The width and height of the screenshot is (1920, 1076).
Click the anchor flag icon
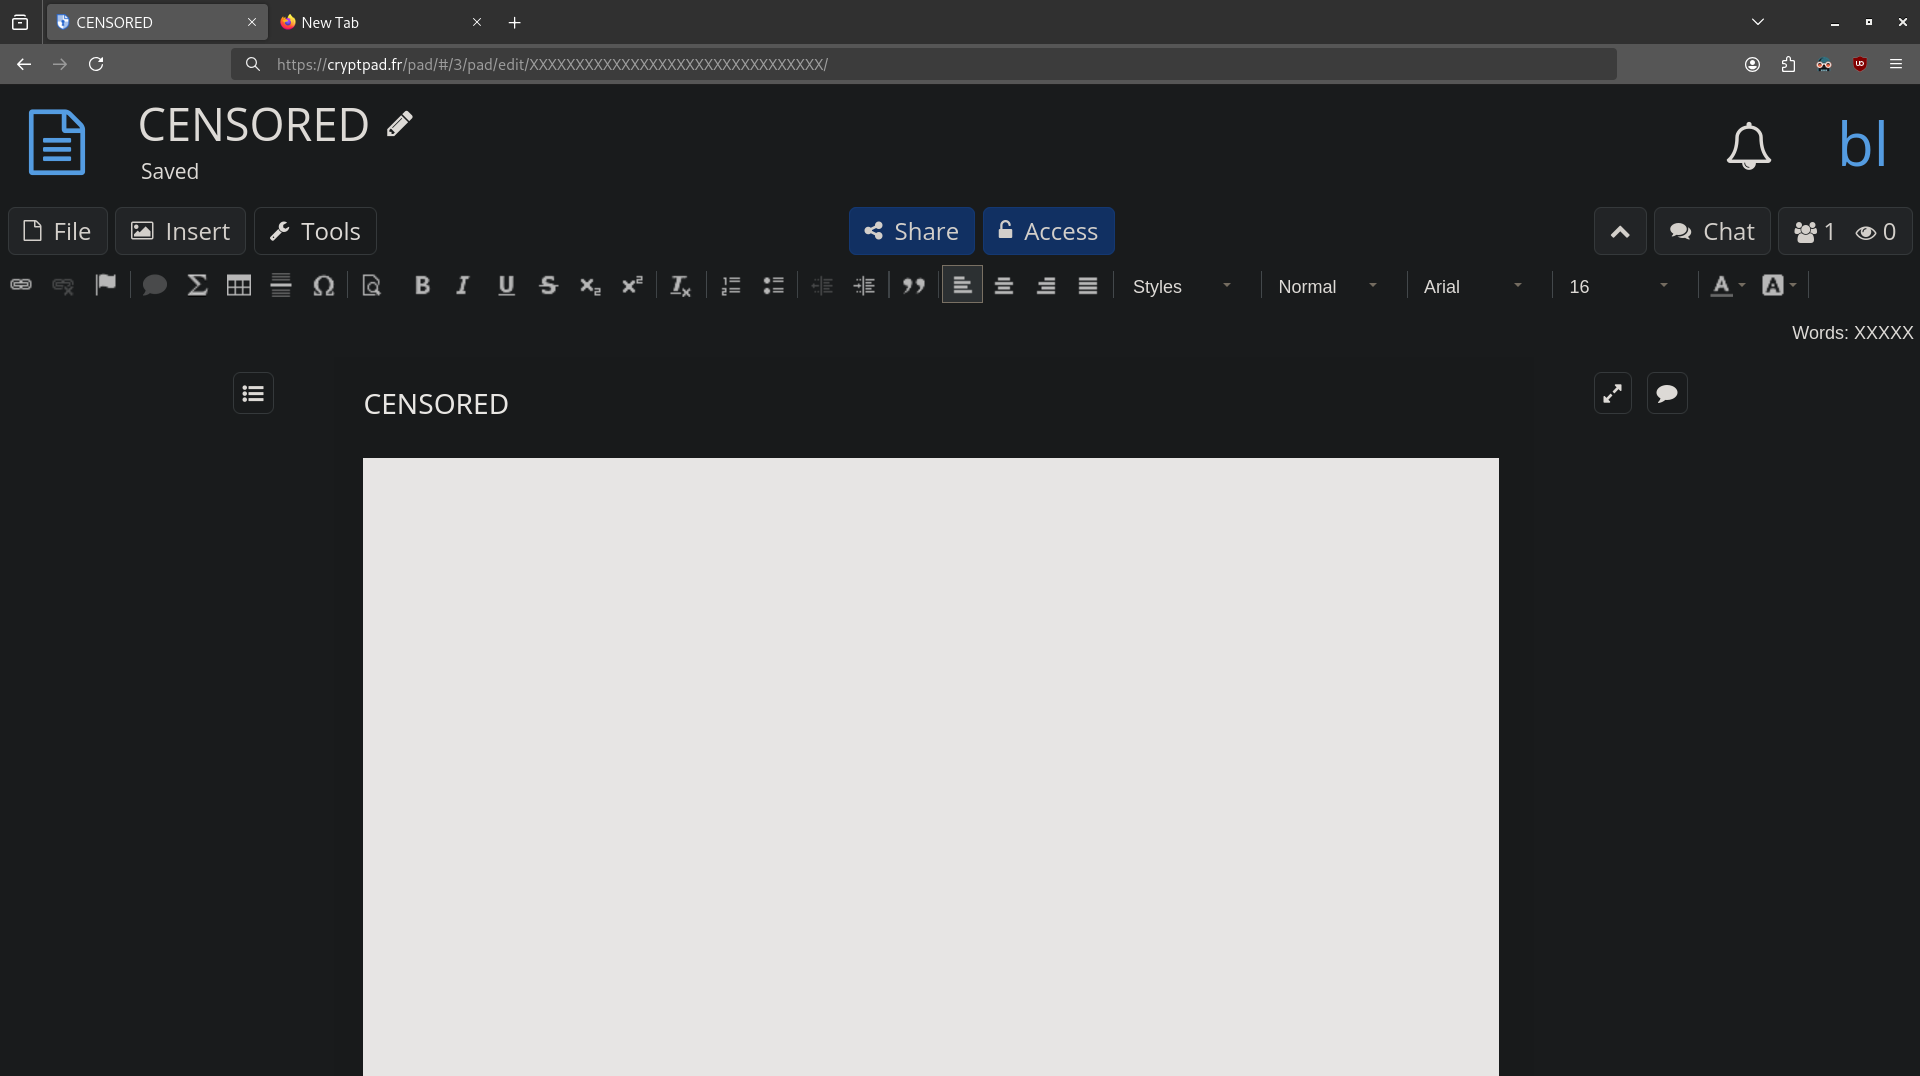[105, 286]
